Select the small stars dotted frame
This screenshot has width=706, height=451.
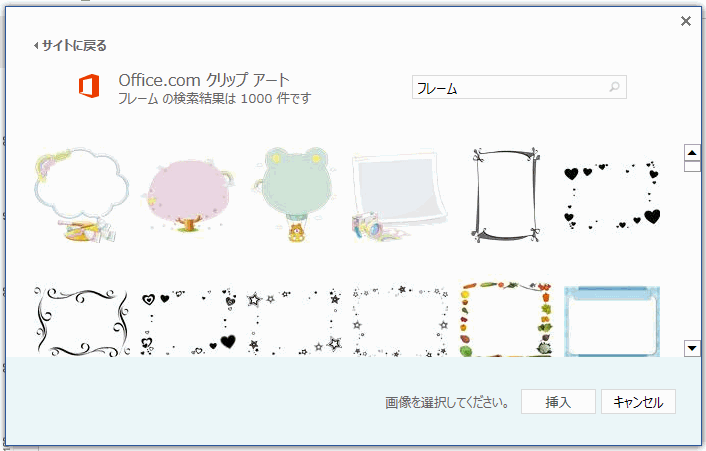(x=400, y=321)
